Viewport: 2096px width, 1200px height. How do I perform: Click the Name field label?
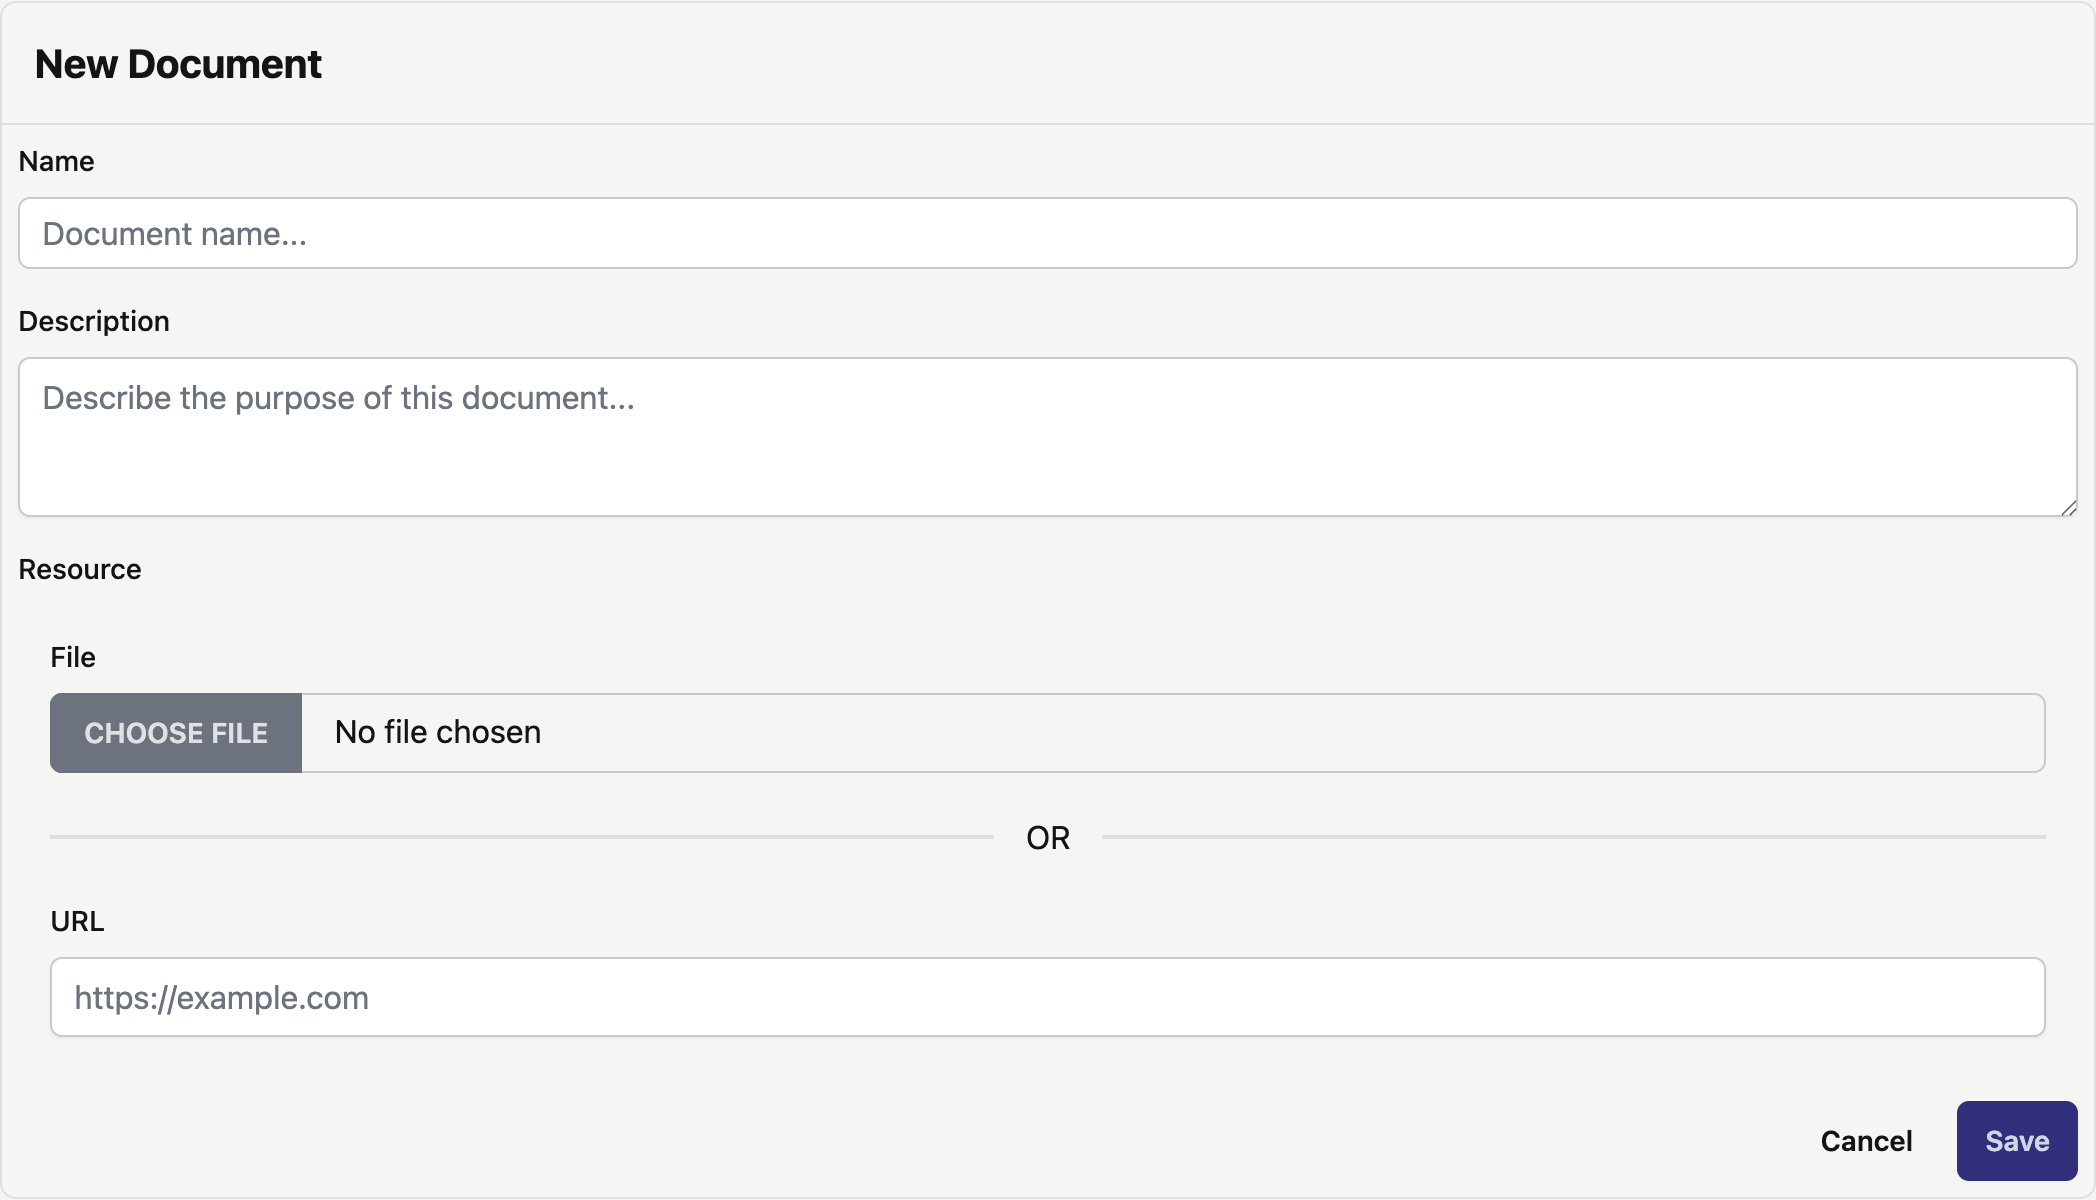click(56, 161)
